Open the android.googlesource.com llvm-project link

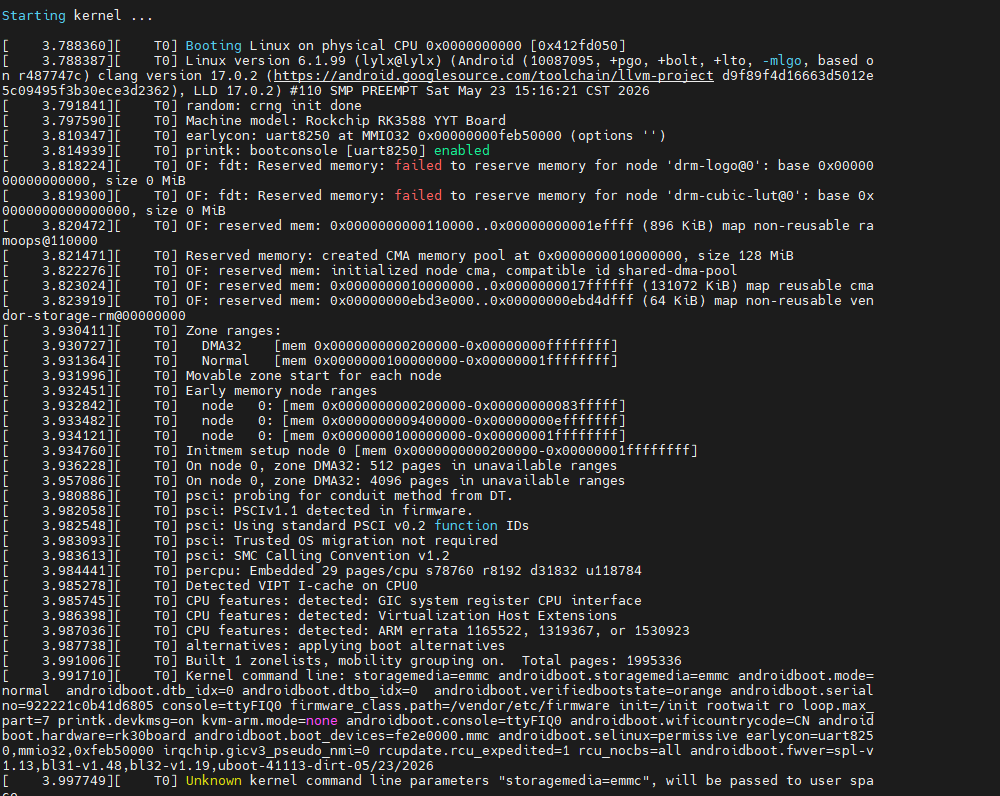tap(494, 76)
